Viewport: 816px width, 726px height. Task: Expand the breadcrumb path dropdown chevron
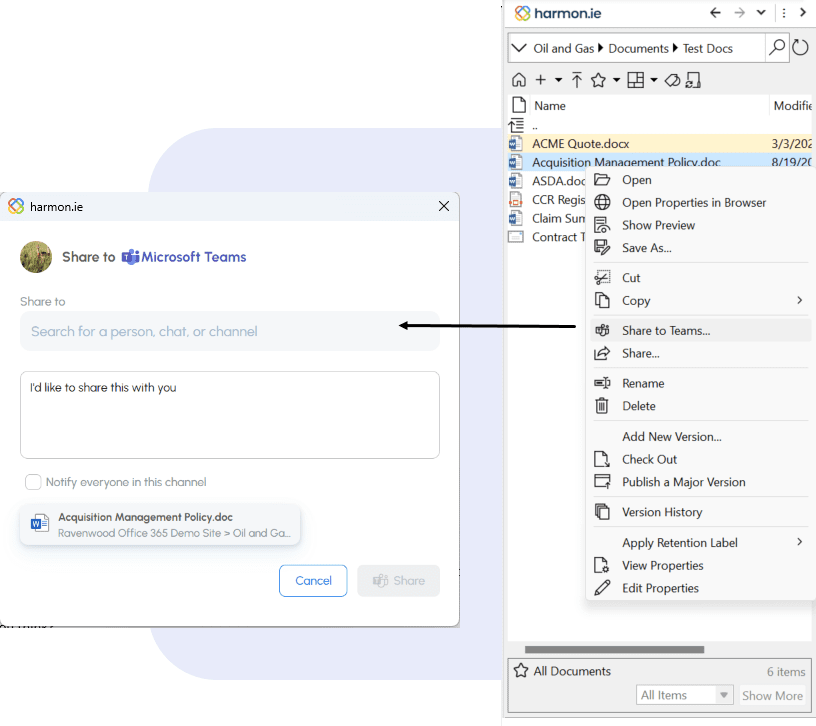point(519,48)
